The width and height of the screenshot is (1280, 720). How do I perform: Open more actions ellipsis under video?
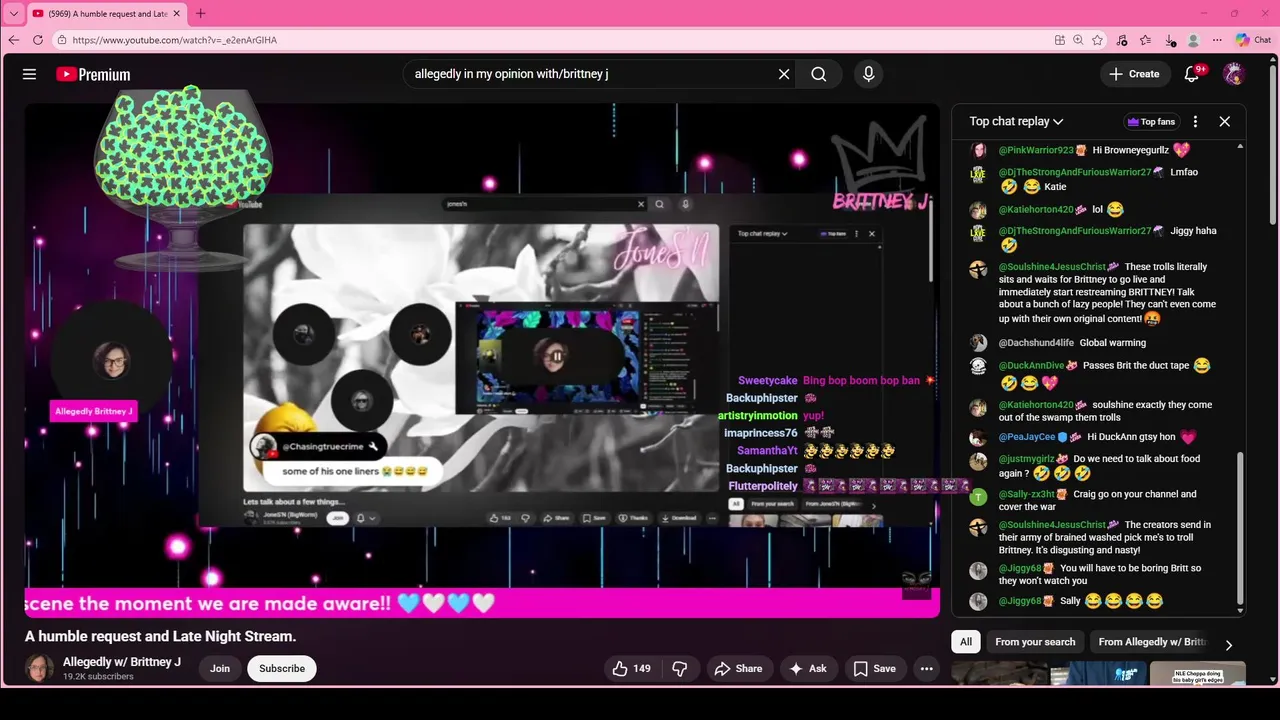[927, 668]
